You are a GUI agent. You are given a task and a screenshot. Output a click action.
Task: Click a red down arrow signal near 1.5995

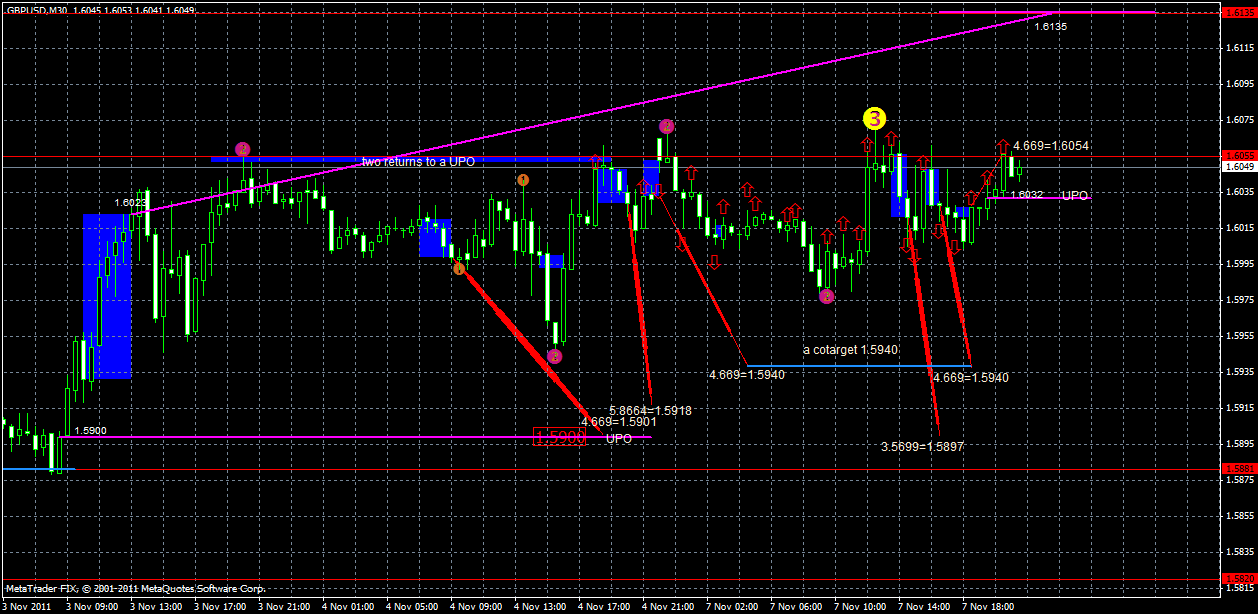tap(714, 263)
